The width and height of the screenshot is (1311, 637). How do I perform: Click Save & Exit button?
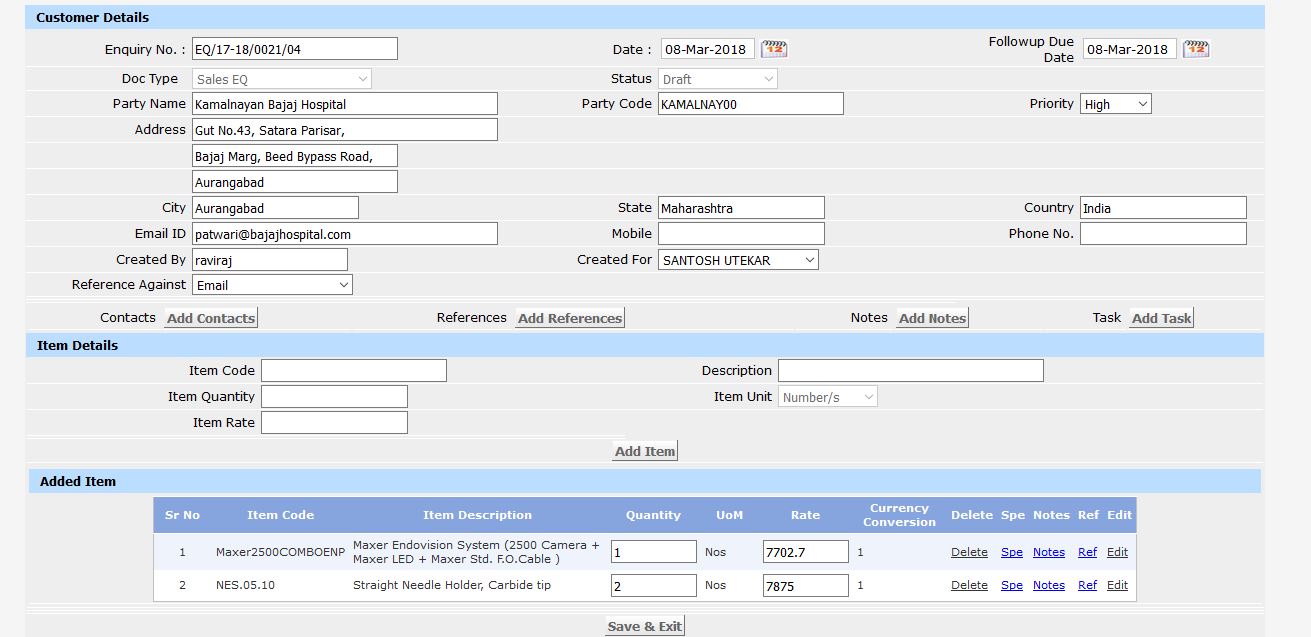(x=645, y=626)
